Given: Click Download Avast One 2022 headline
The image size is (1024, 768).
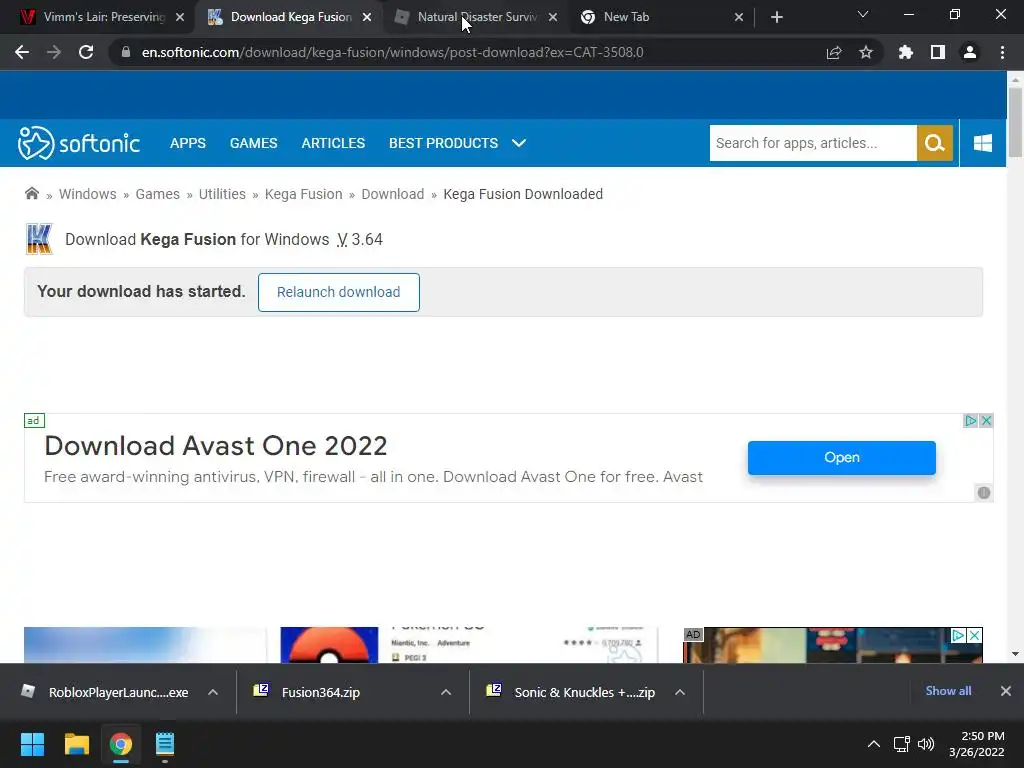Looking at the screenshot, I should [x=216, y=446].
